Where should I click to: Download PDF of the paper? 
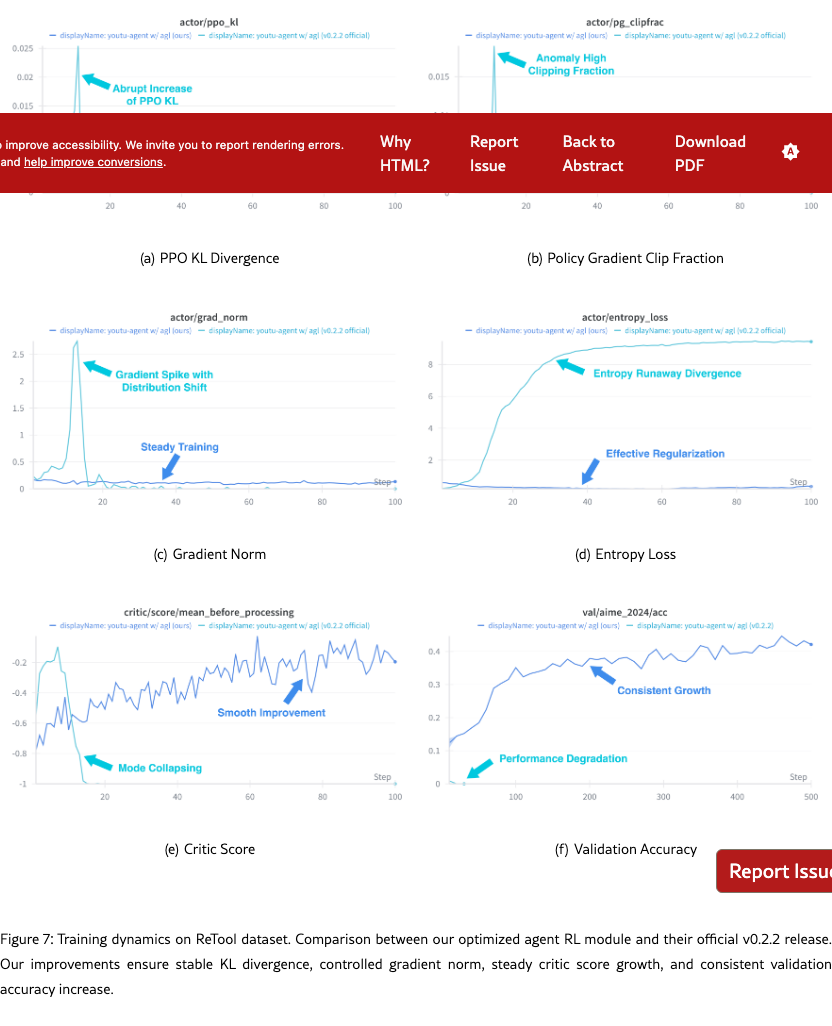[x=710, y=154]
